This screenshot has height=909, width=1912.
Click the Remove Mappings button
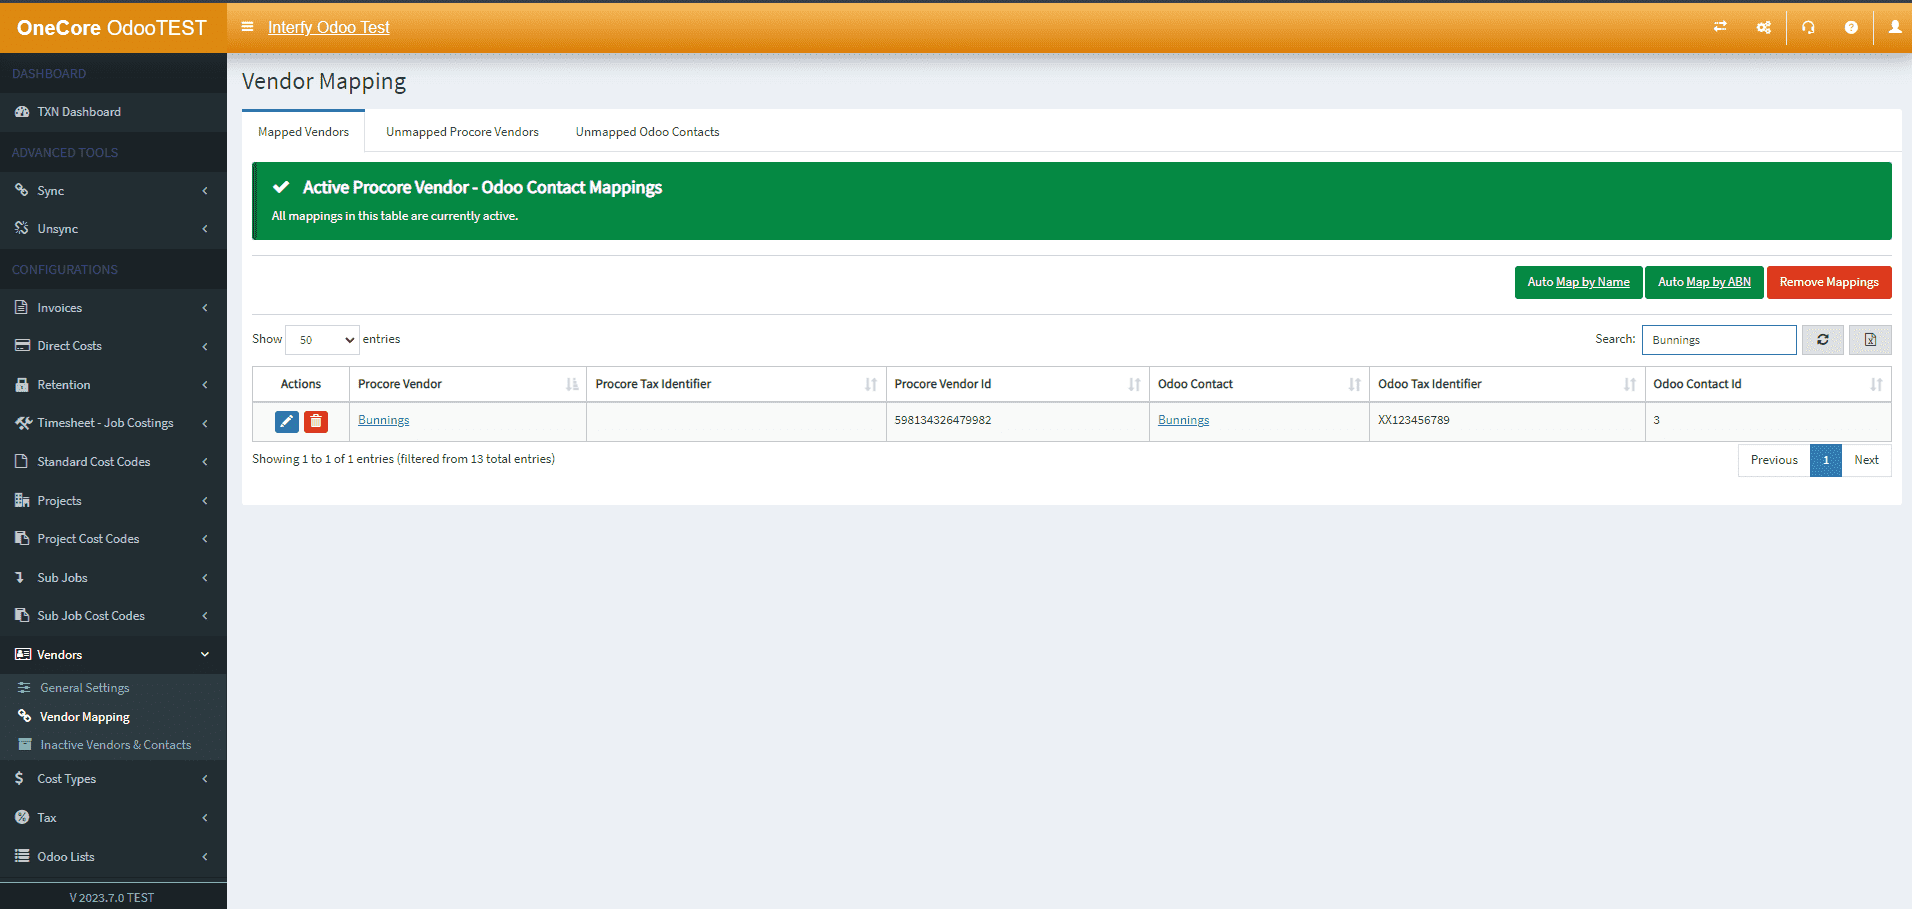[1828, 282]
